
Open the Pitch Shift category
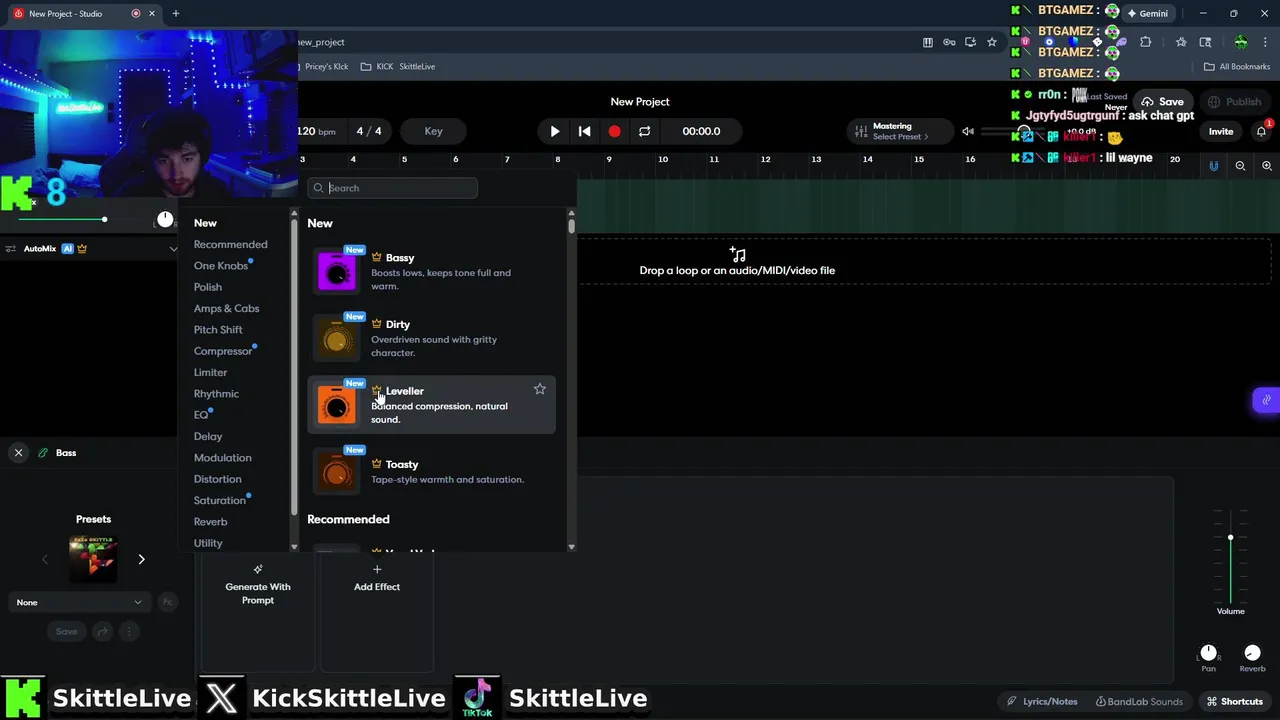point(218,330)
